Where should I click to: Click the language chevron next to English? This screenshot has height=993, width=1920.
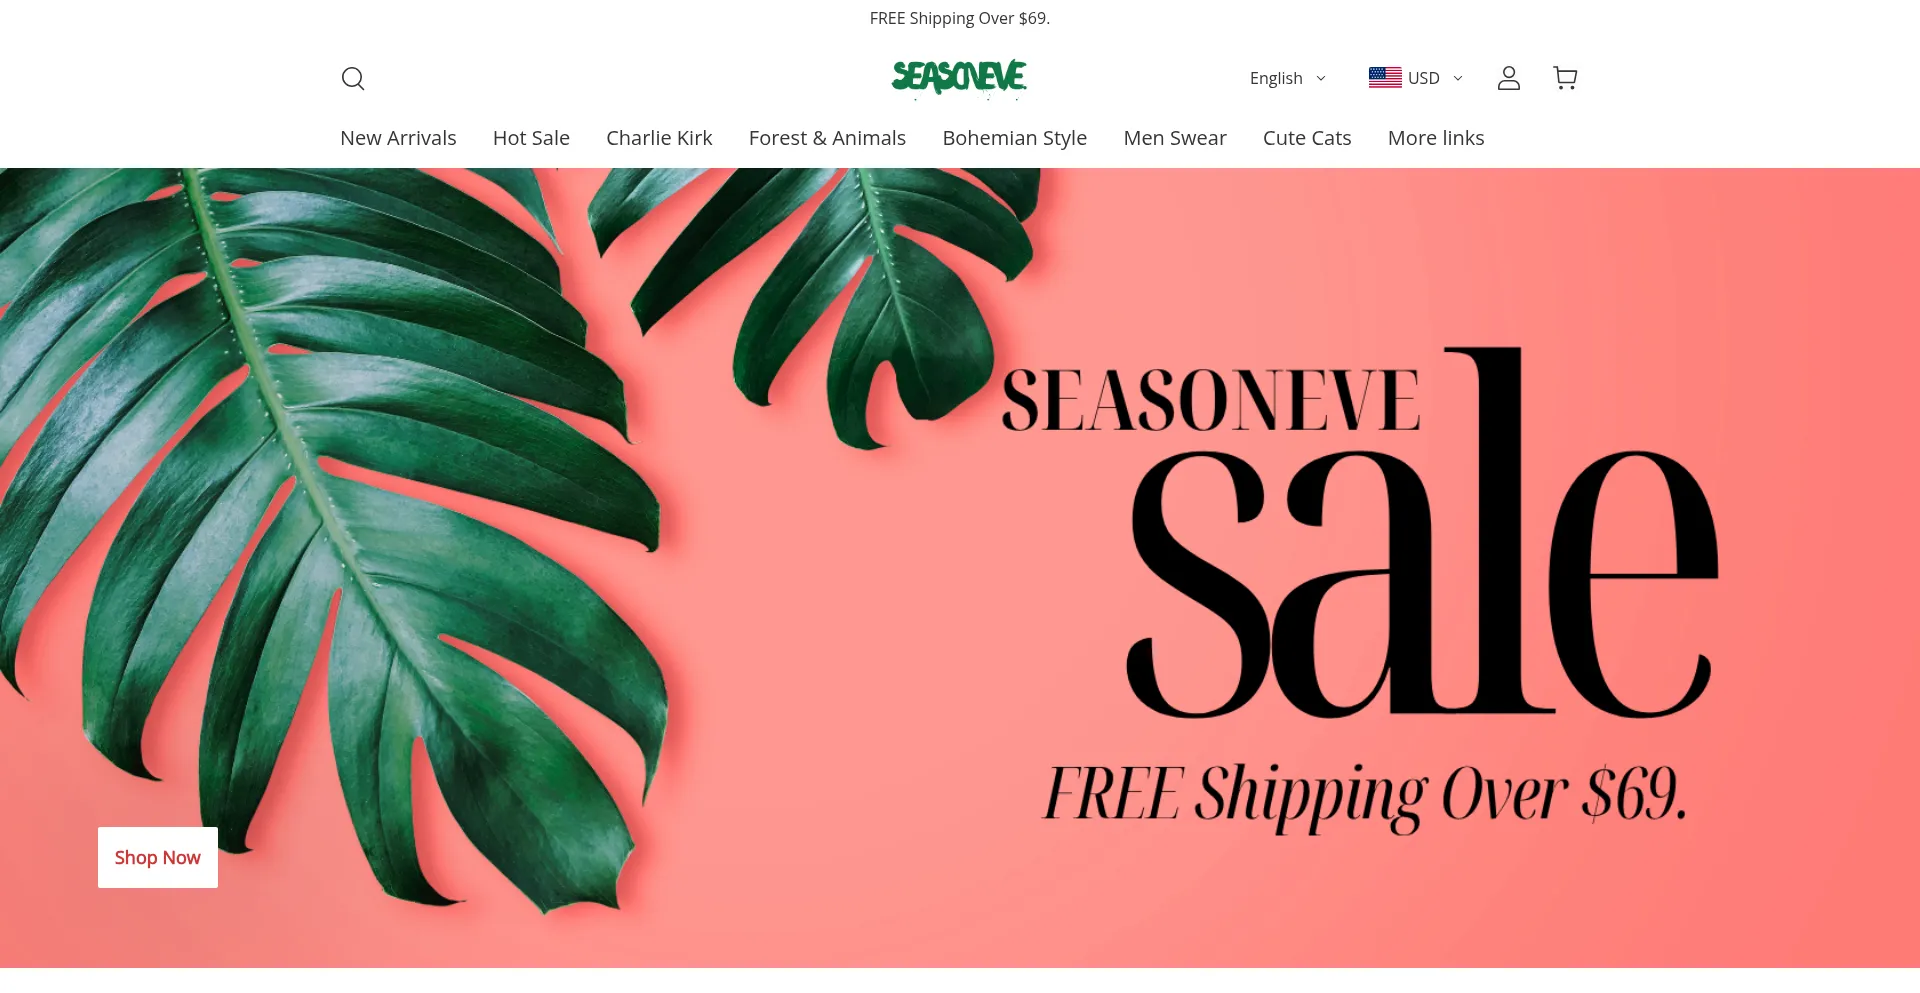[1321, 78]
